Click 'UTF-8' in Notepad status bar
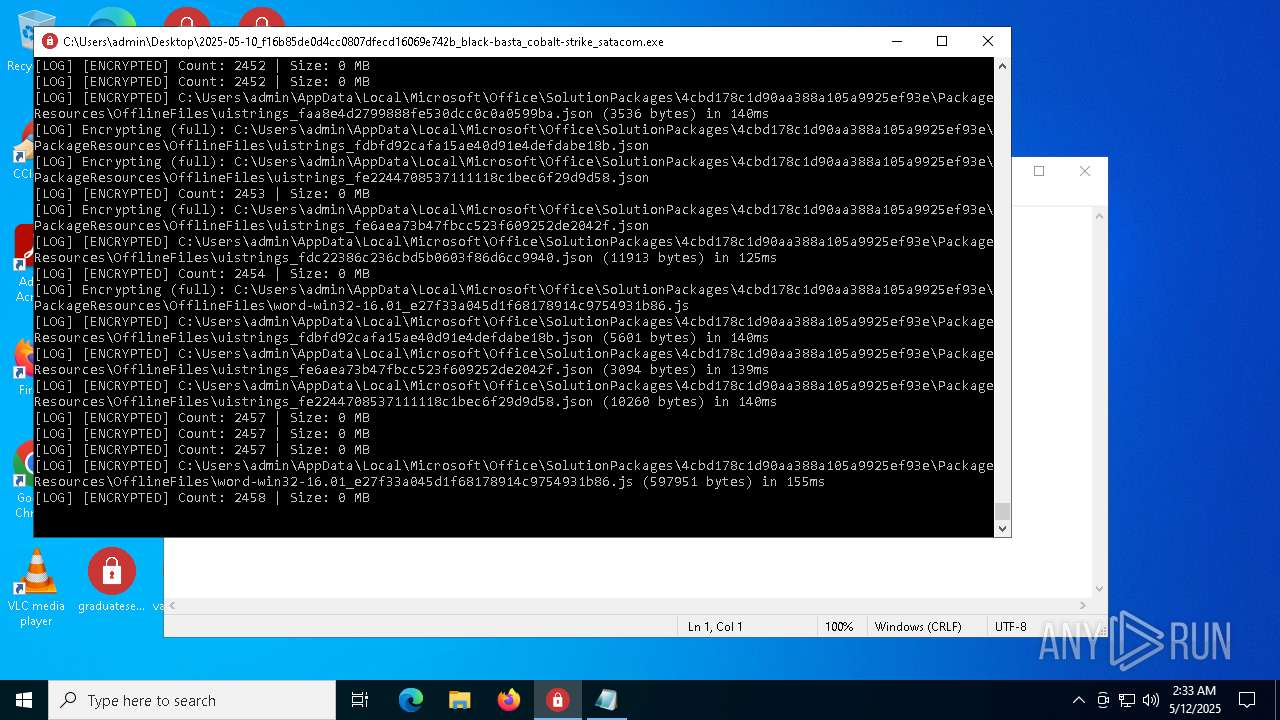The height and width of the screenshot is (720, 1280). pyautogui.click(x=1010, y=627)
